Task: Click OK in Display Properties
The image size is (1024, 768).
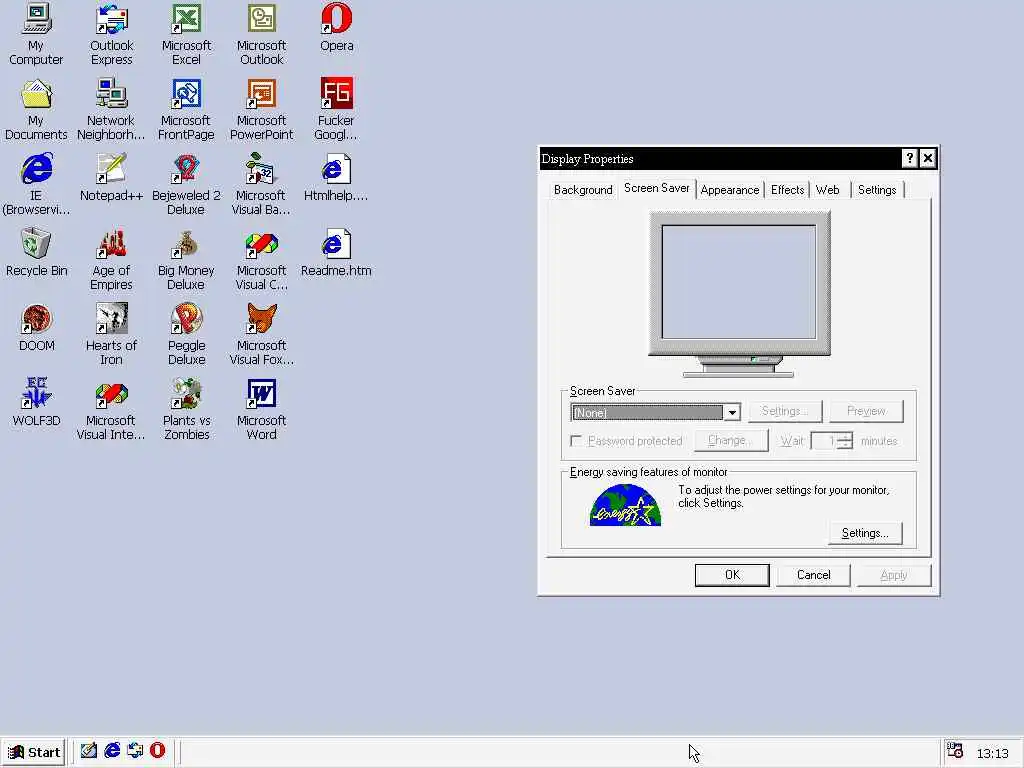Action: [x=732, y=575]
